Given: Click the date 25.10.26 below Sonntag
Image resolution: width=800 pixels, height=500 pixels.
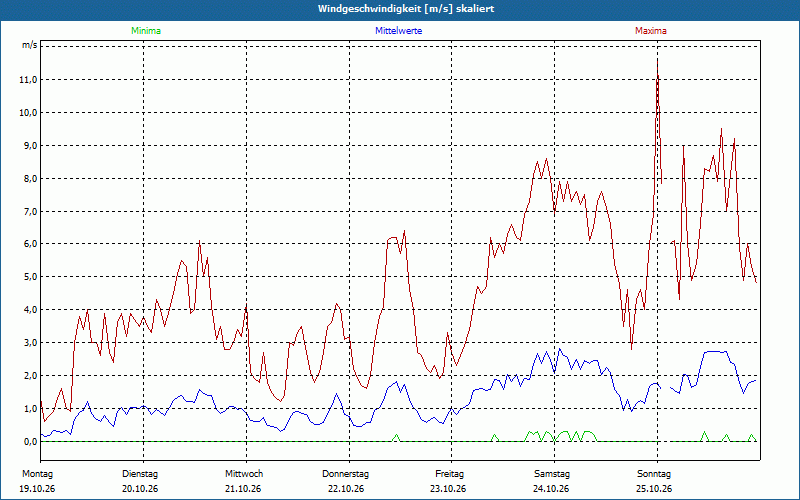Looking at the screenshot, I should (x=654, y=489).
